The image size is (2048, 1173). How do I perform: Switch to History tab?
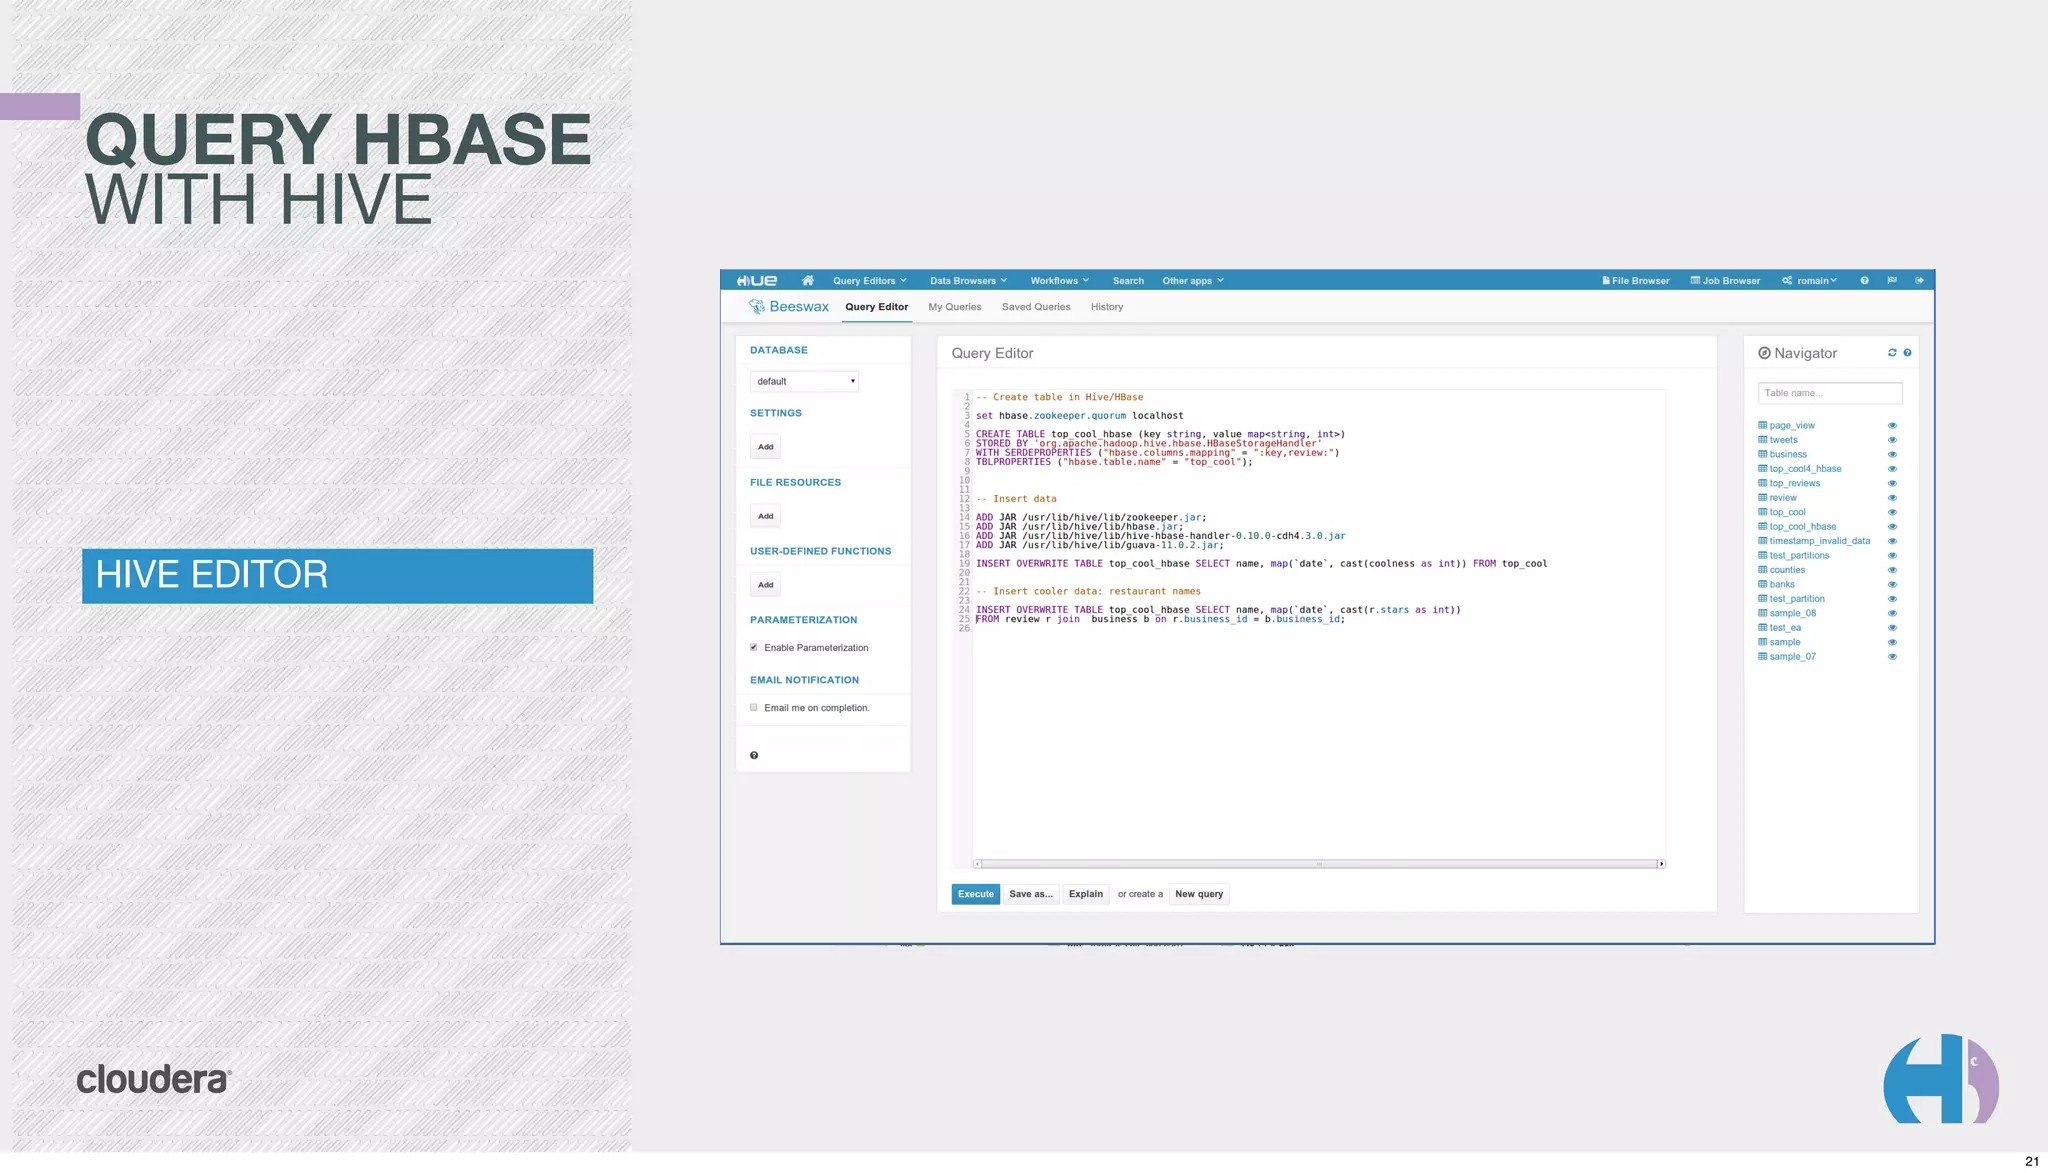[x=1107, y=307]
